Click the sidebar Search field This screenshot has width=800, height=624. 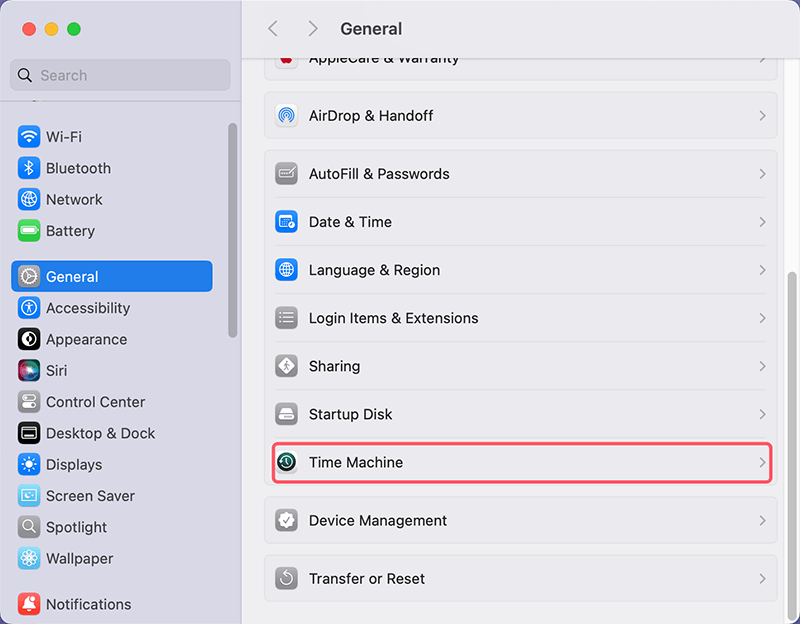coord(120,75)
